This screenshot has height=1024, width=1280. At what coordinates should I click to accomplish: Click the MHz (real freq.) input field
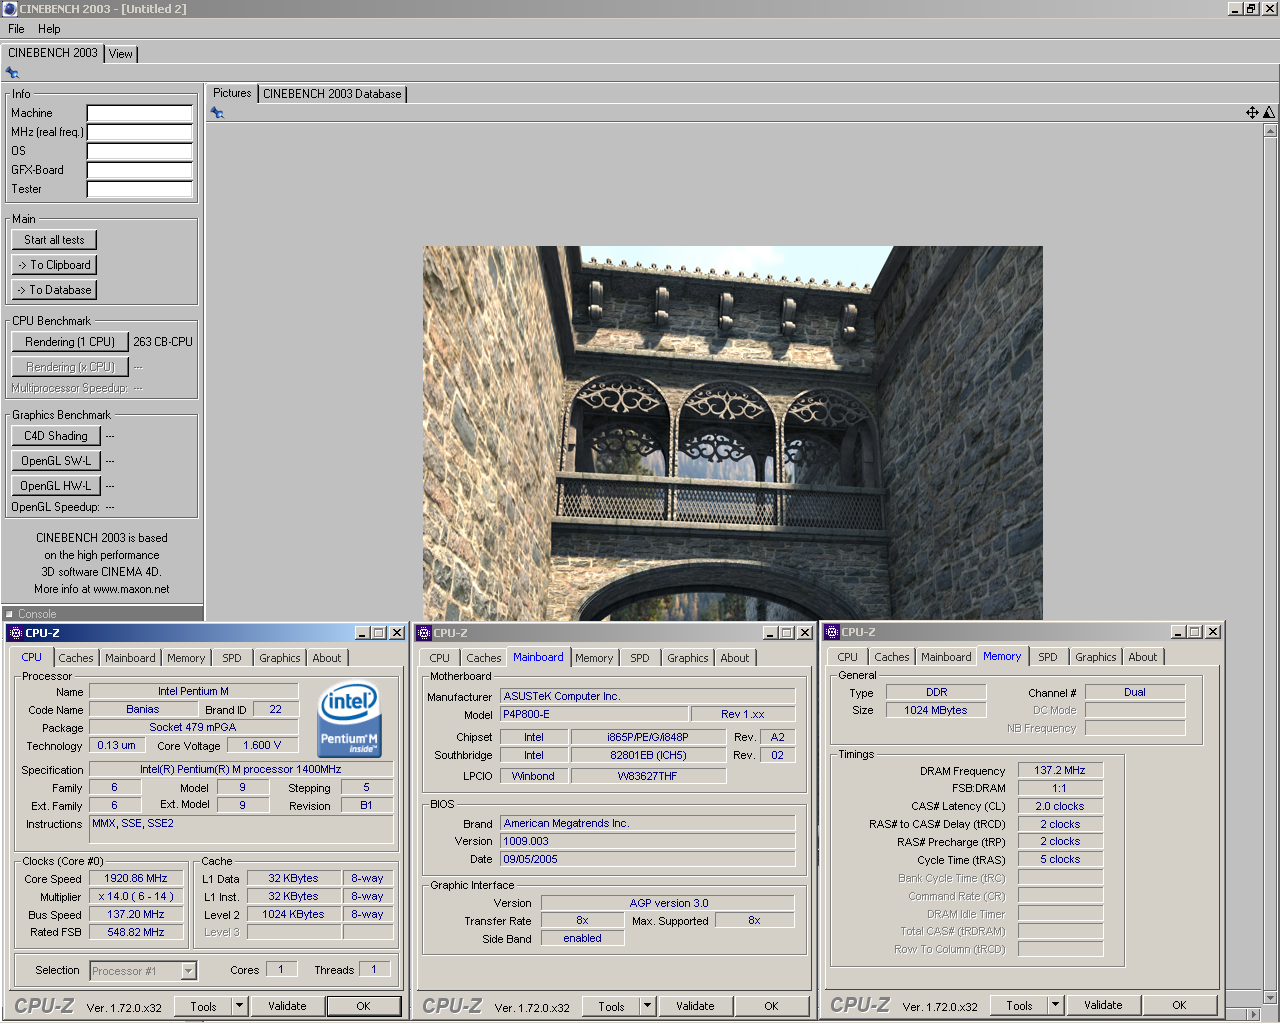pos(140,132)
